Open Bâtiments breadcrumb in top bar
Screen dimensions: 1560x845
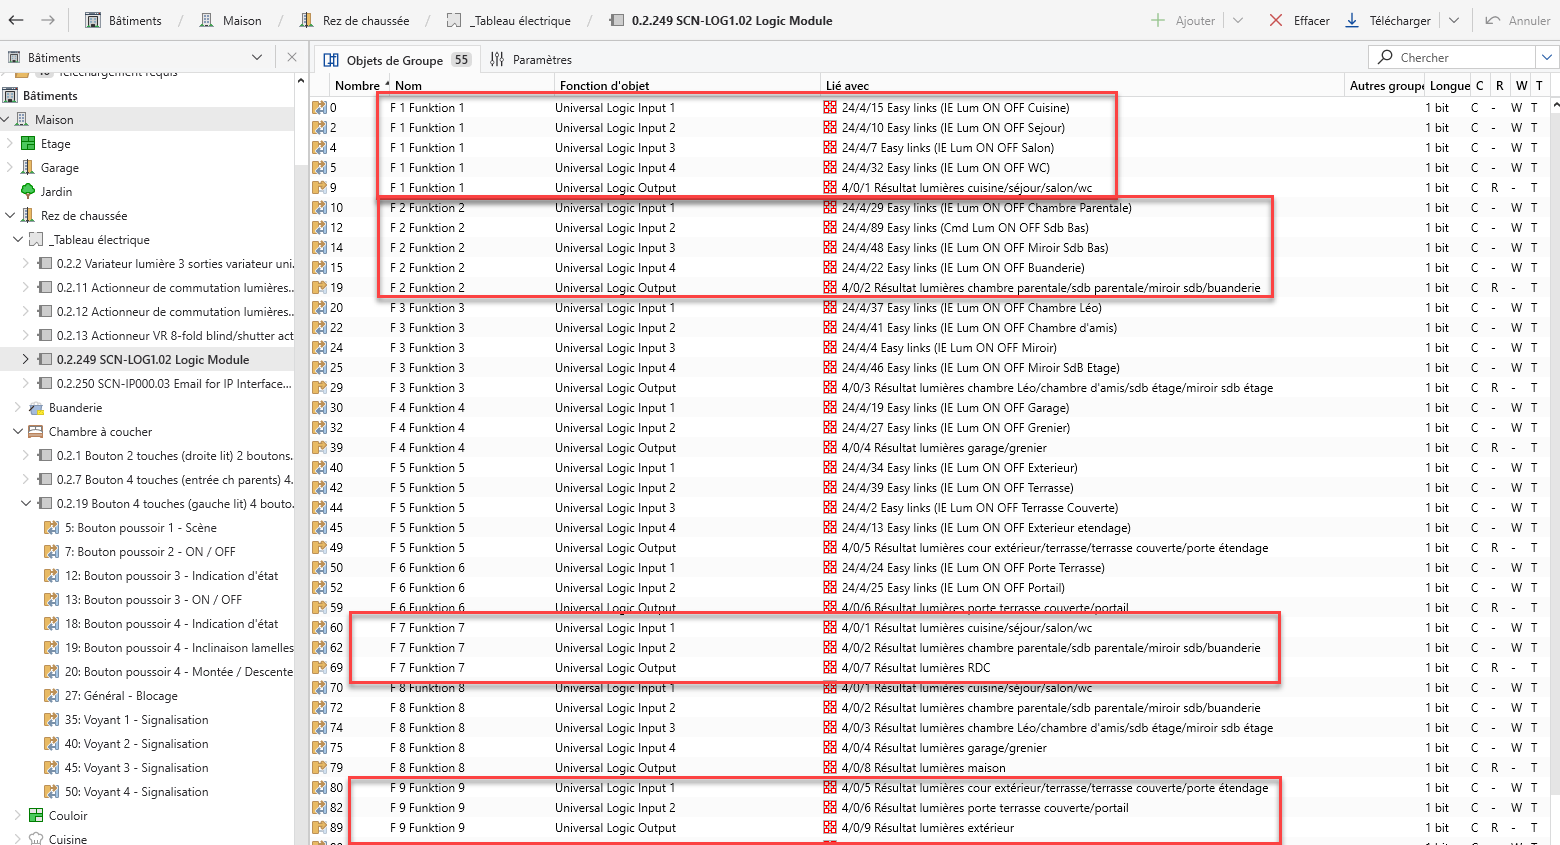point(123,20)
